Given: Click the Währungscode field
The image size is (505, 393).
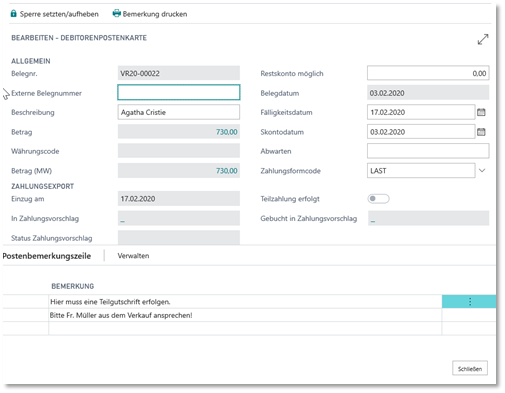Looking at the screenshot, I should coord(179,151).
